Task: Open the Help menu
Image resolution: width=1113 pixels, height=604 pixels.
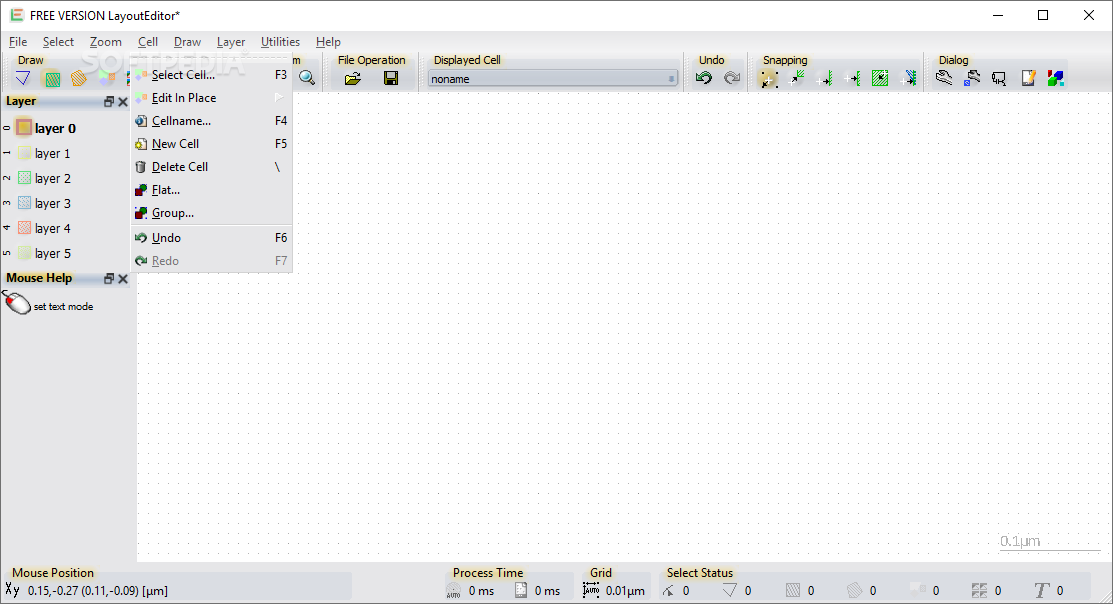Action: (x=328, y=42)
